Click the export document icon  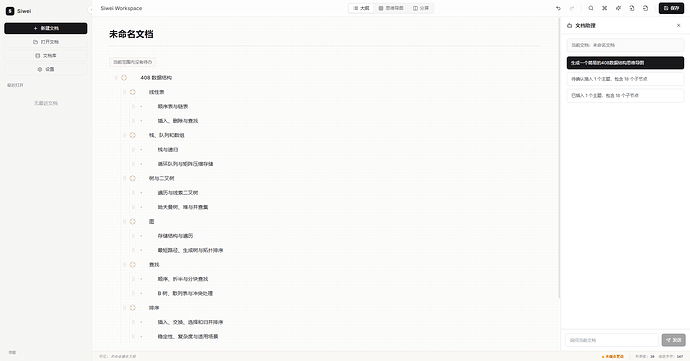pos(646,8)
